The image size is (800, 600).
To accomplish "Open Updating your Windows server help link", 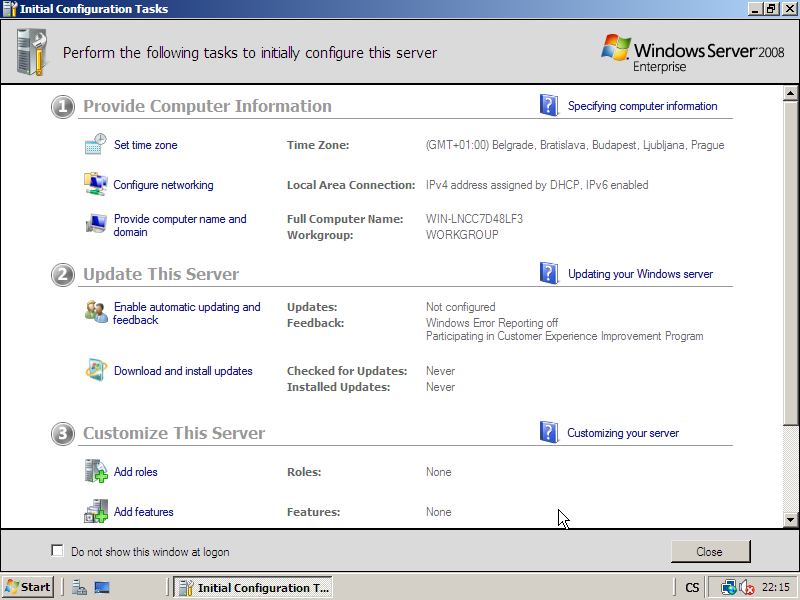I will pos(641,274).
